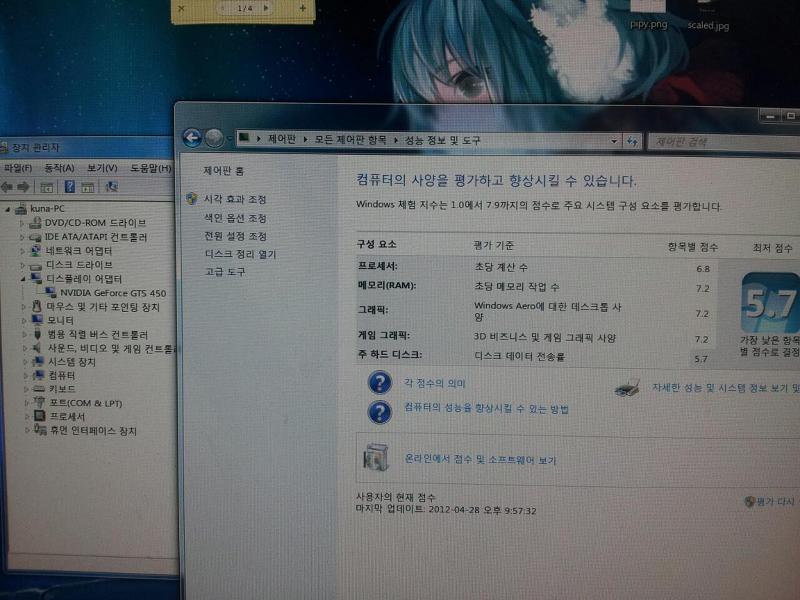Screen dimensions: 800x600
Task: Collapse the kuna-PC root node
Action: [8, 209]
